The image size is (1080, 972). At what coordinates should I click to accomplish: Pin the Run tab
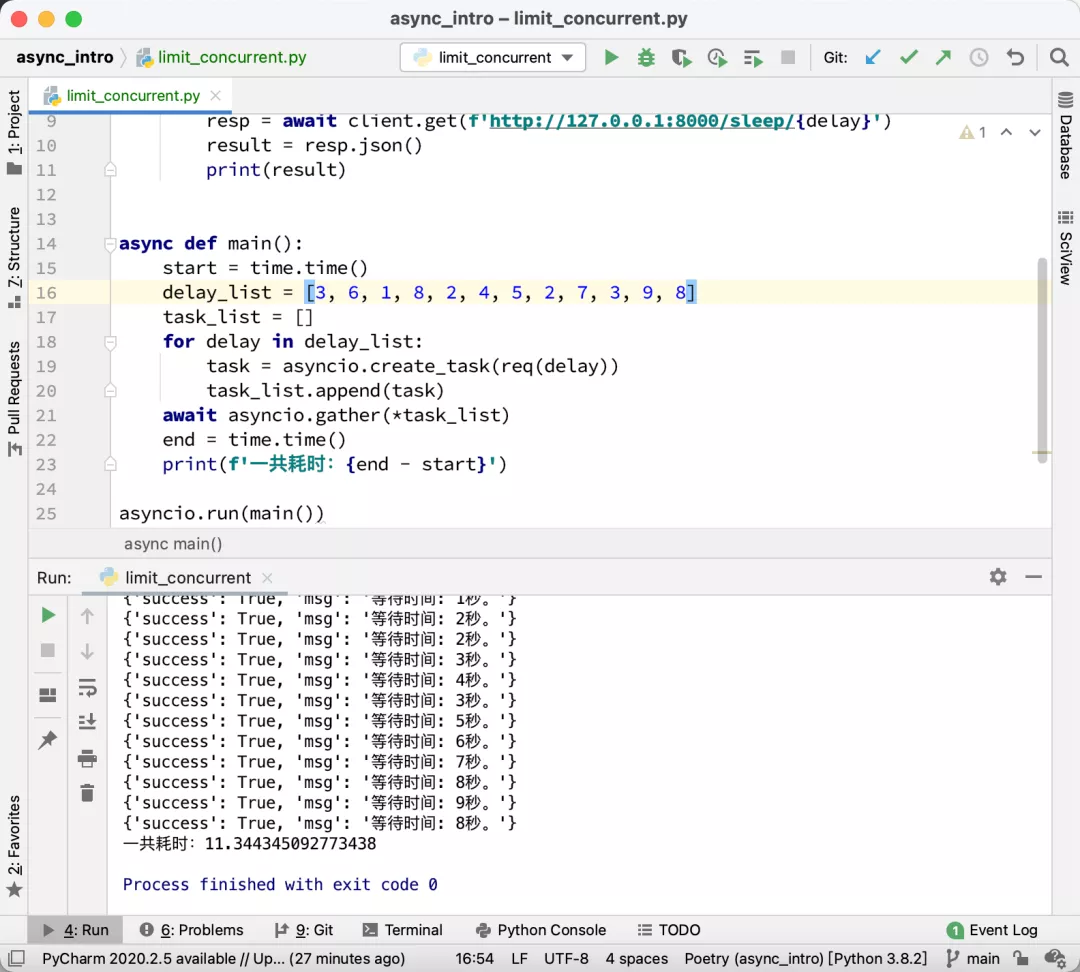(x=47, y=740)
